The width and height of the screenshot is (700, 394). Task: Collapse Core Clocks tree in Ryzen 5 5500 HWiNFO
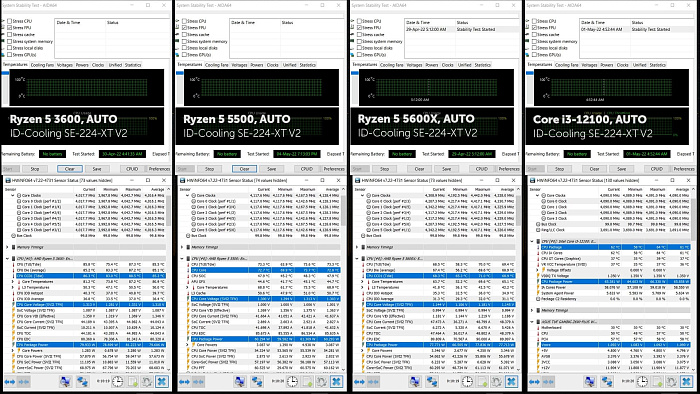(188, 195)
